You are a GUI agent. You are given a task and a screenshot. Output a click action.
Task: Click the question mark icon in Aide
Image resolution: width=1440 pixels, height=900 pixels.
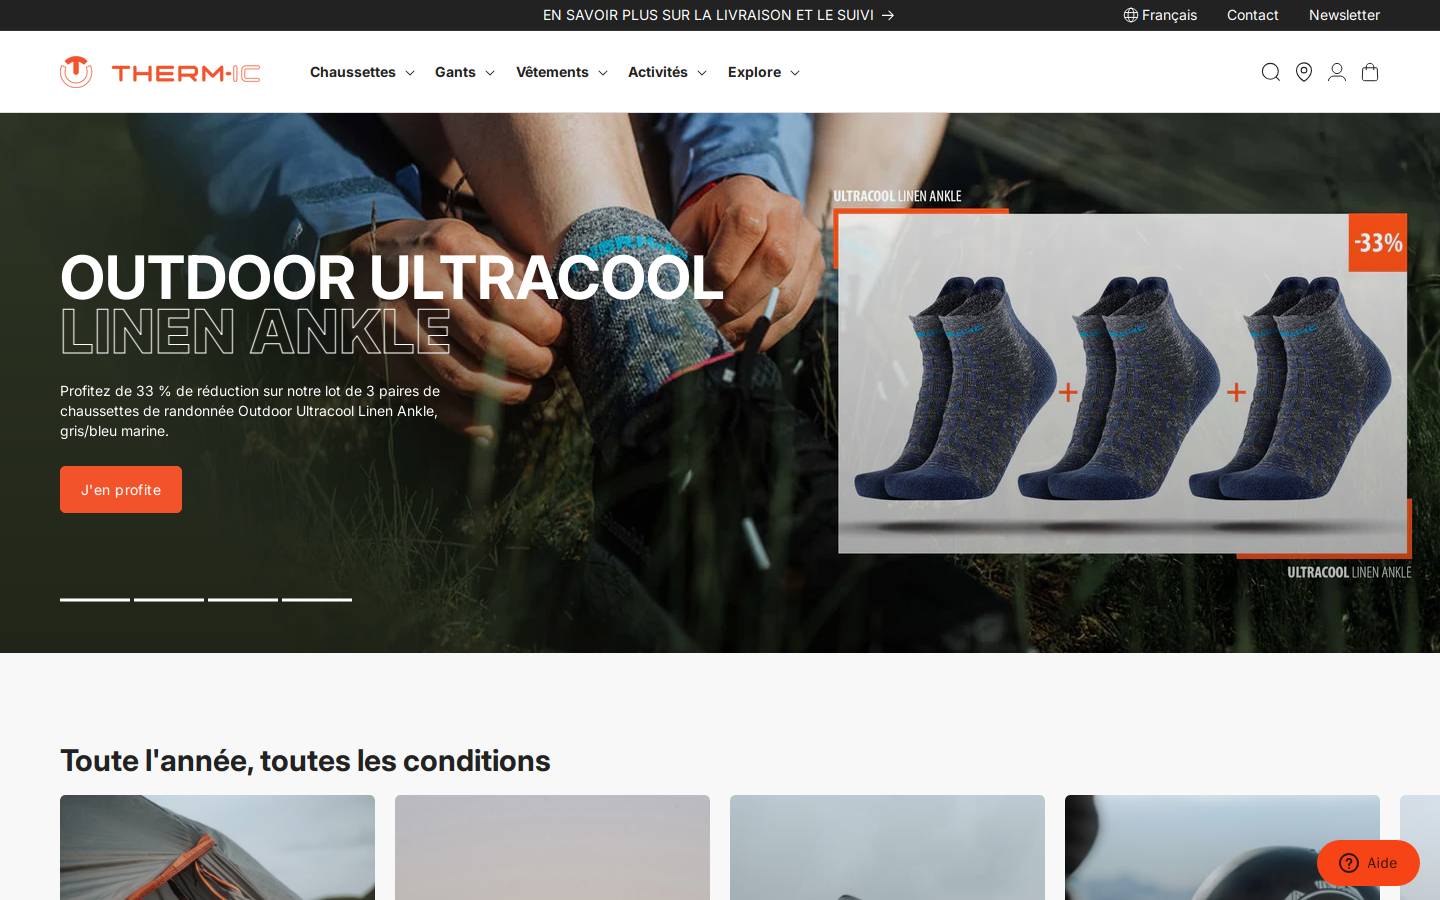[1349, 863]
